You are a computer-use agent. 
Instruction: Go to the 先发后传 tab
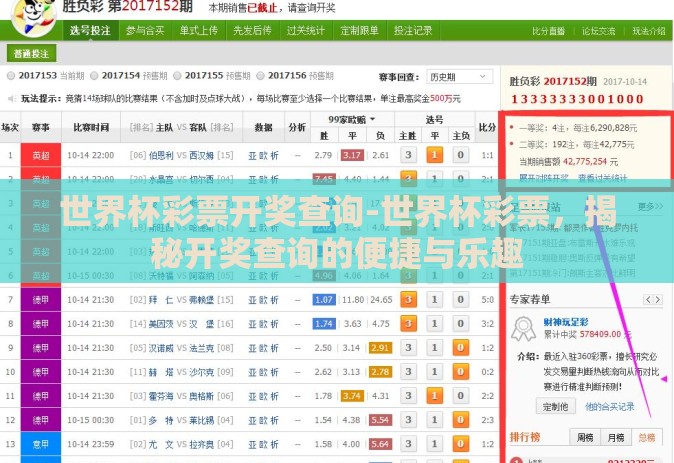[252, 31]
